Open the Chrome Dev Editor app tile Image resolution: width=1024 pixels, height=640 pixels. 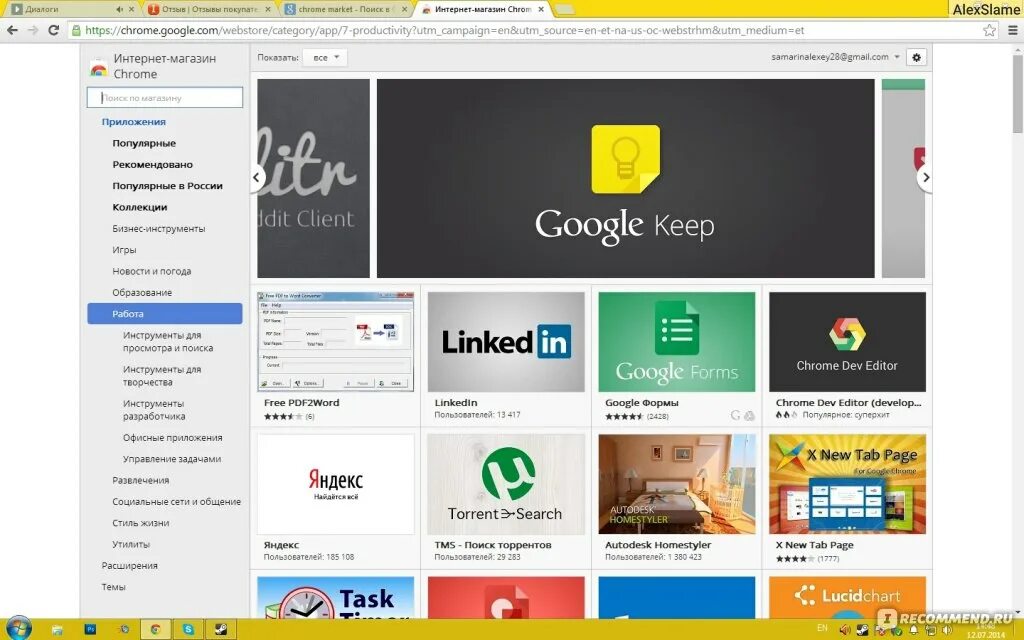click(x=847, y=356)
